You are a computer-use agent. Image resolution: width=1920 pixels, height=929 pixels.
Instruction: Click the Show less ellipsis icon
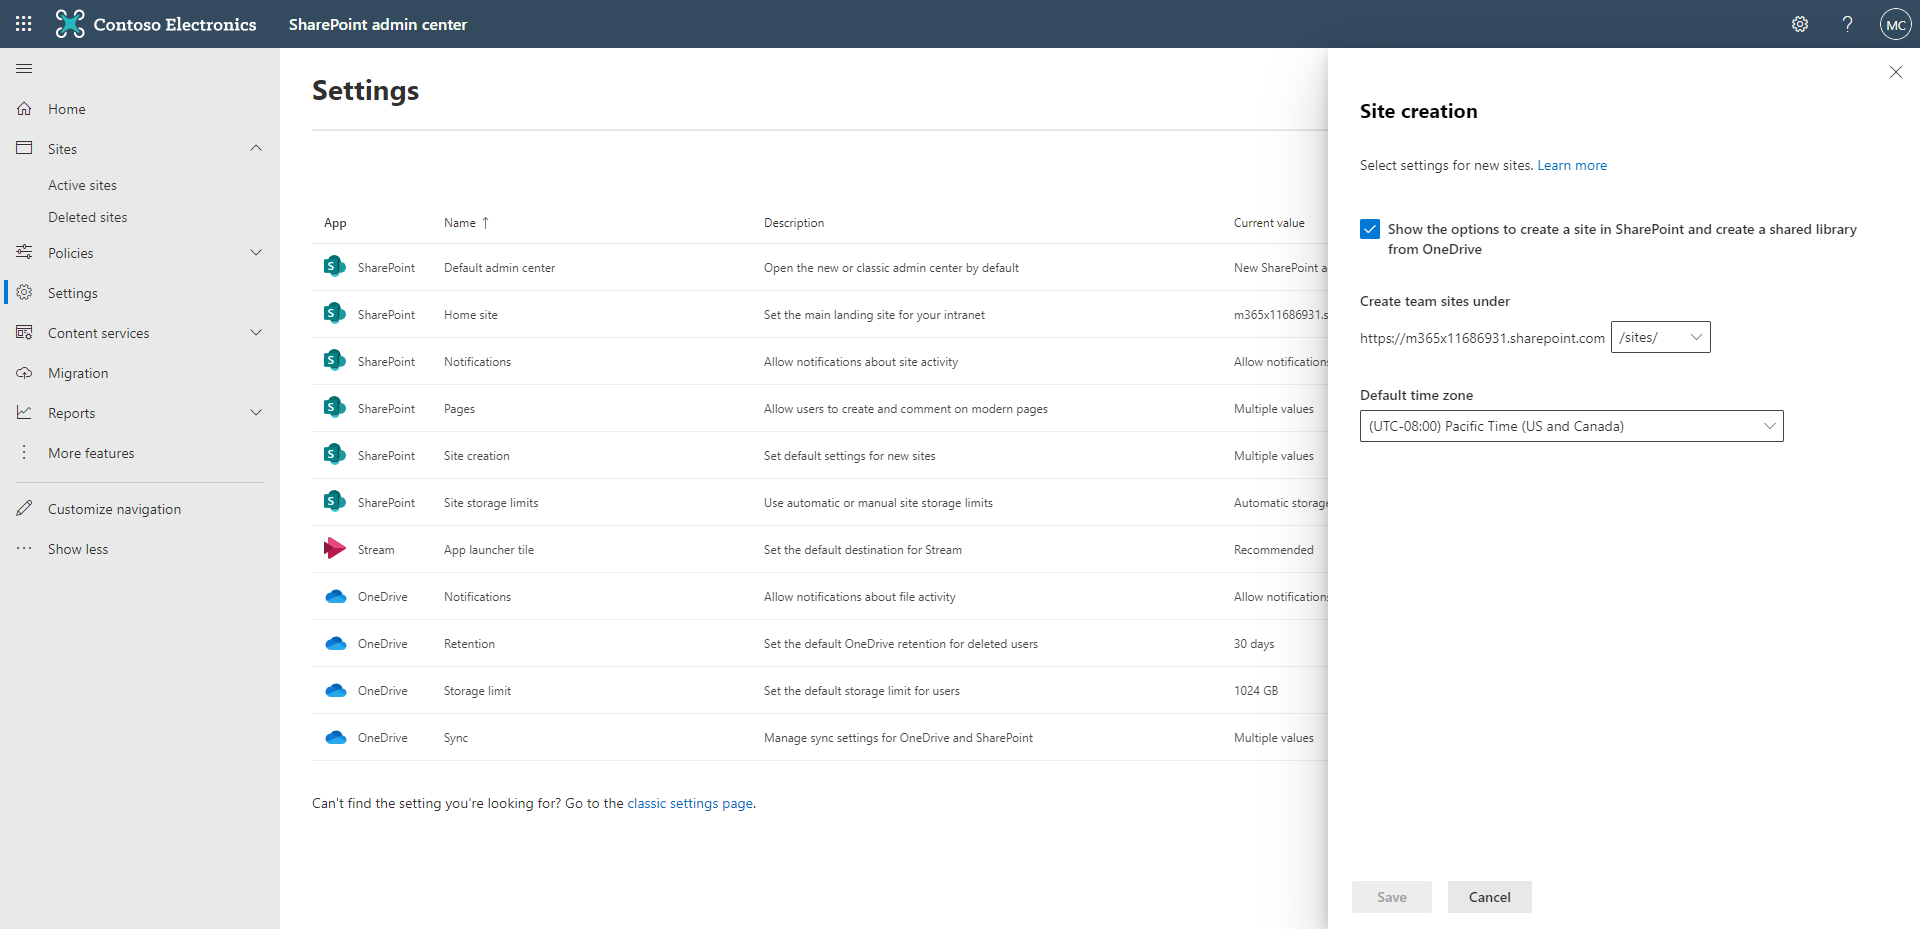24,548
